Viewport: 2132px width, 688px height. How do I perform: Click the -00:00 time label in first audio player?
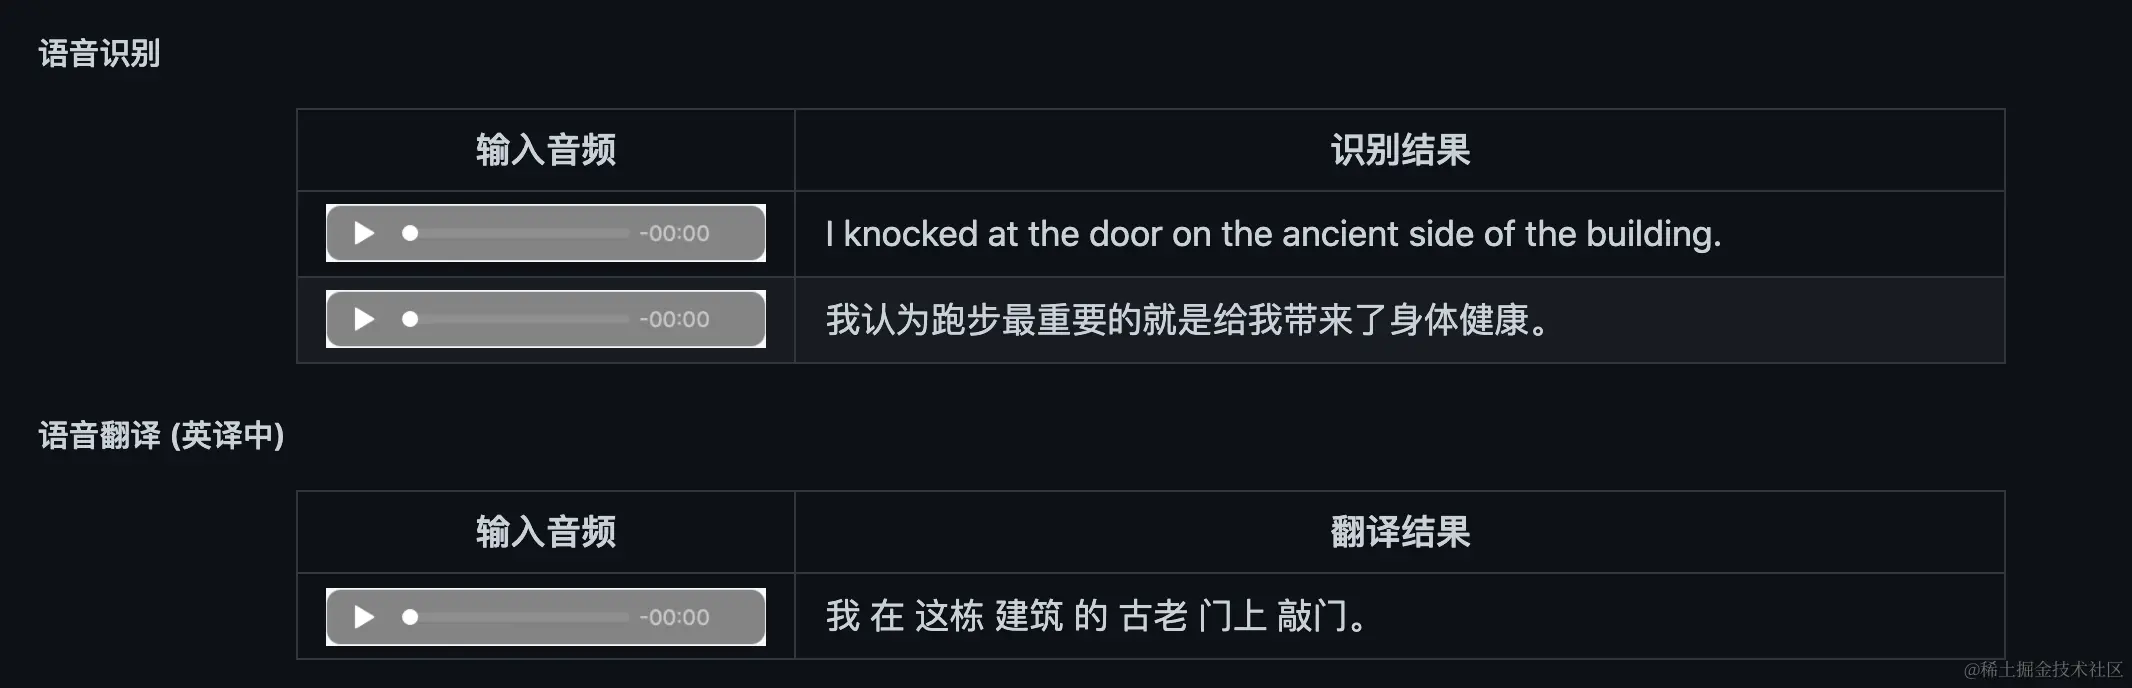pyautogui.click(x=675, y=233)
